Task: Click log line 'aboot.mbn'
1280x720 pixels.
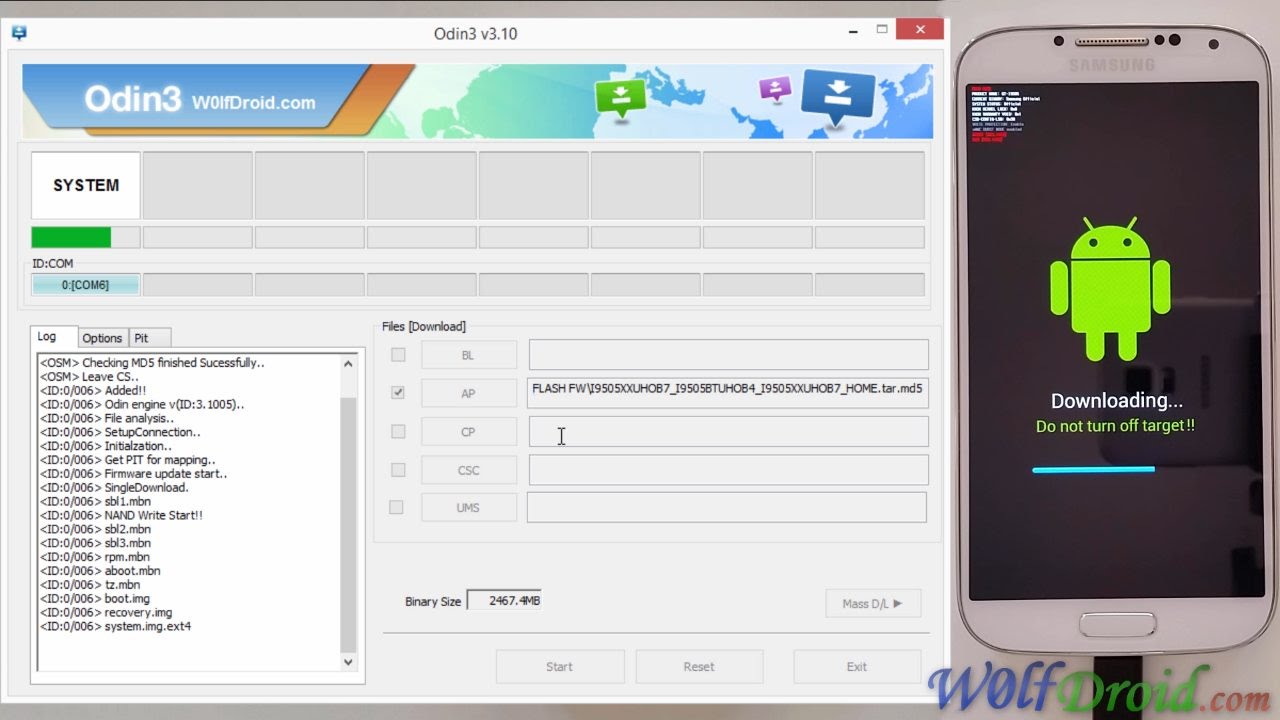Action: tap(132, 570)
